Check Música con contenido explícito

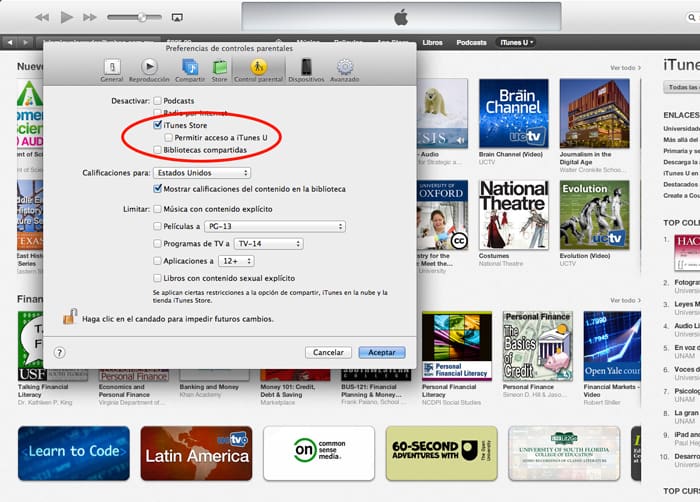[x=158, y=209]
